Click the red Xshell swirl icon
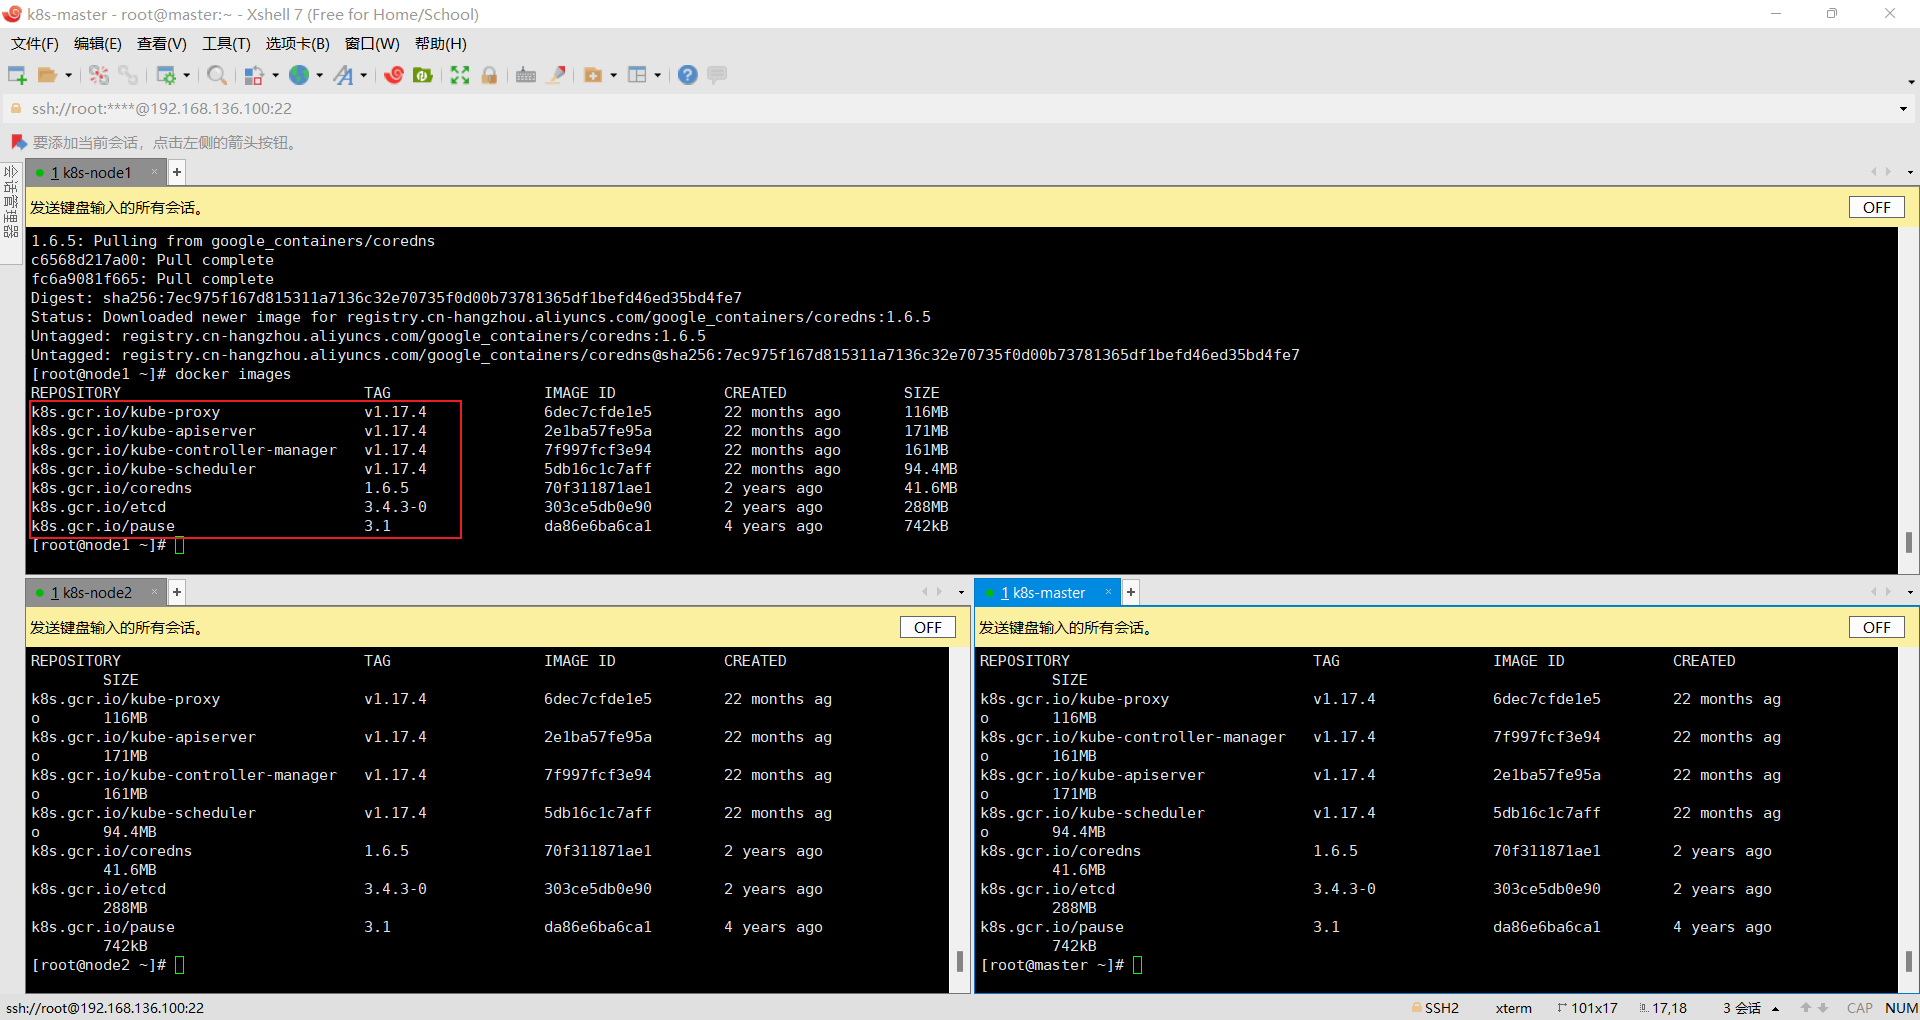This screenshot has height=1020, width=1920. (394, 75)
